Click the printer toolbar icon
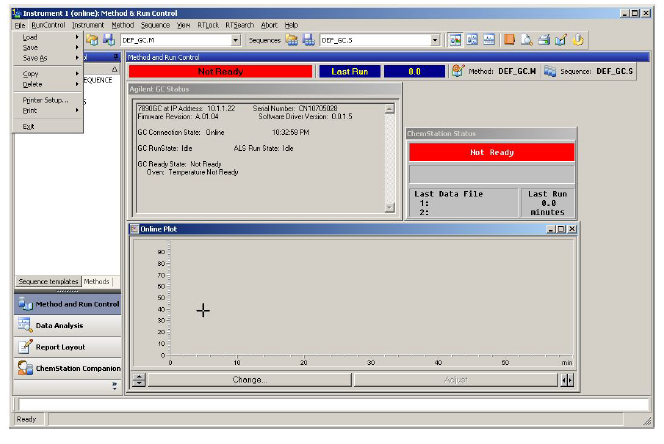The height and width of the screenshot is (444, 664). [544, 40]
